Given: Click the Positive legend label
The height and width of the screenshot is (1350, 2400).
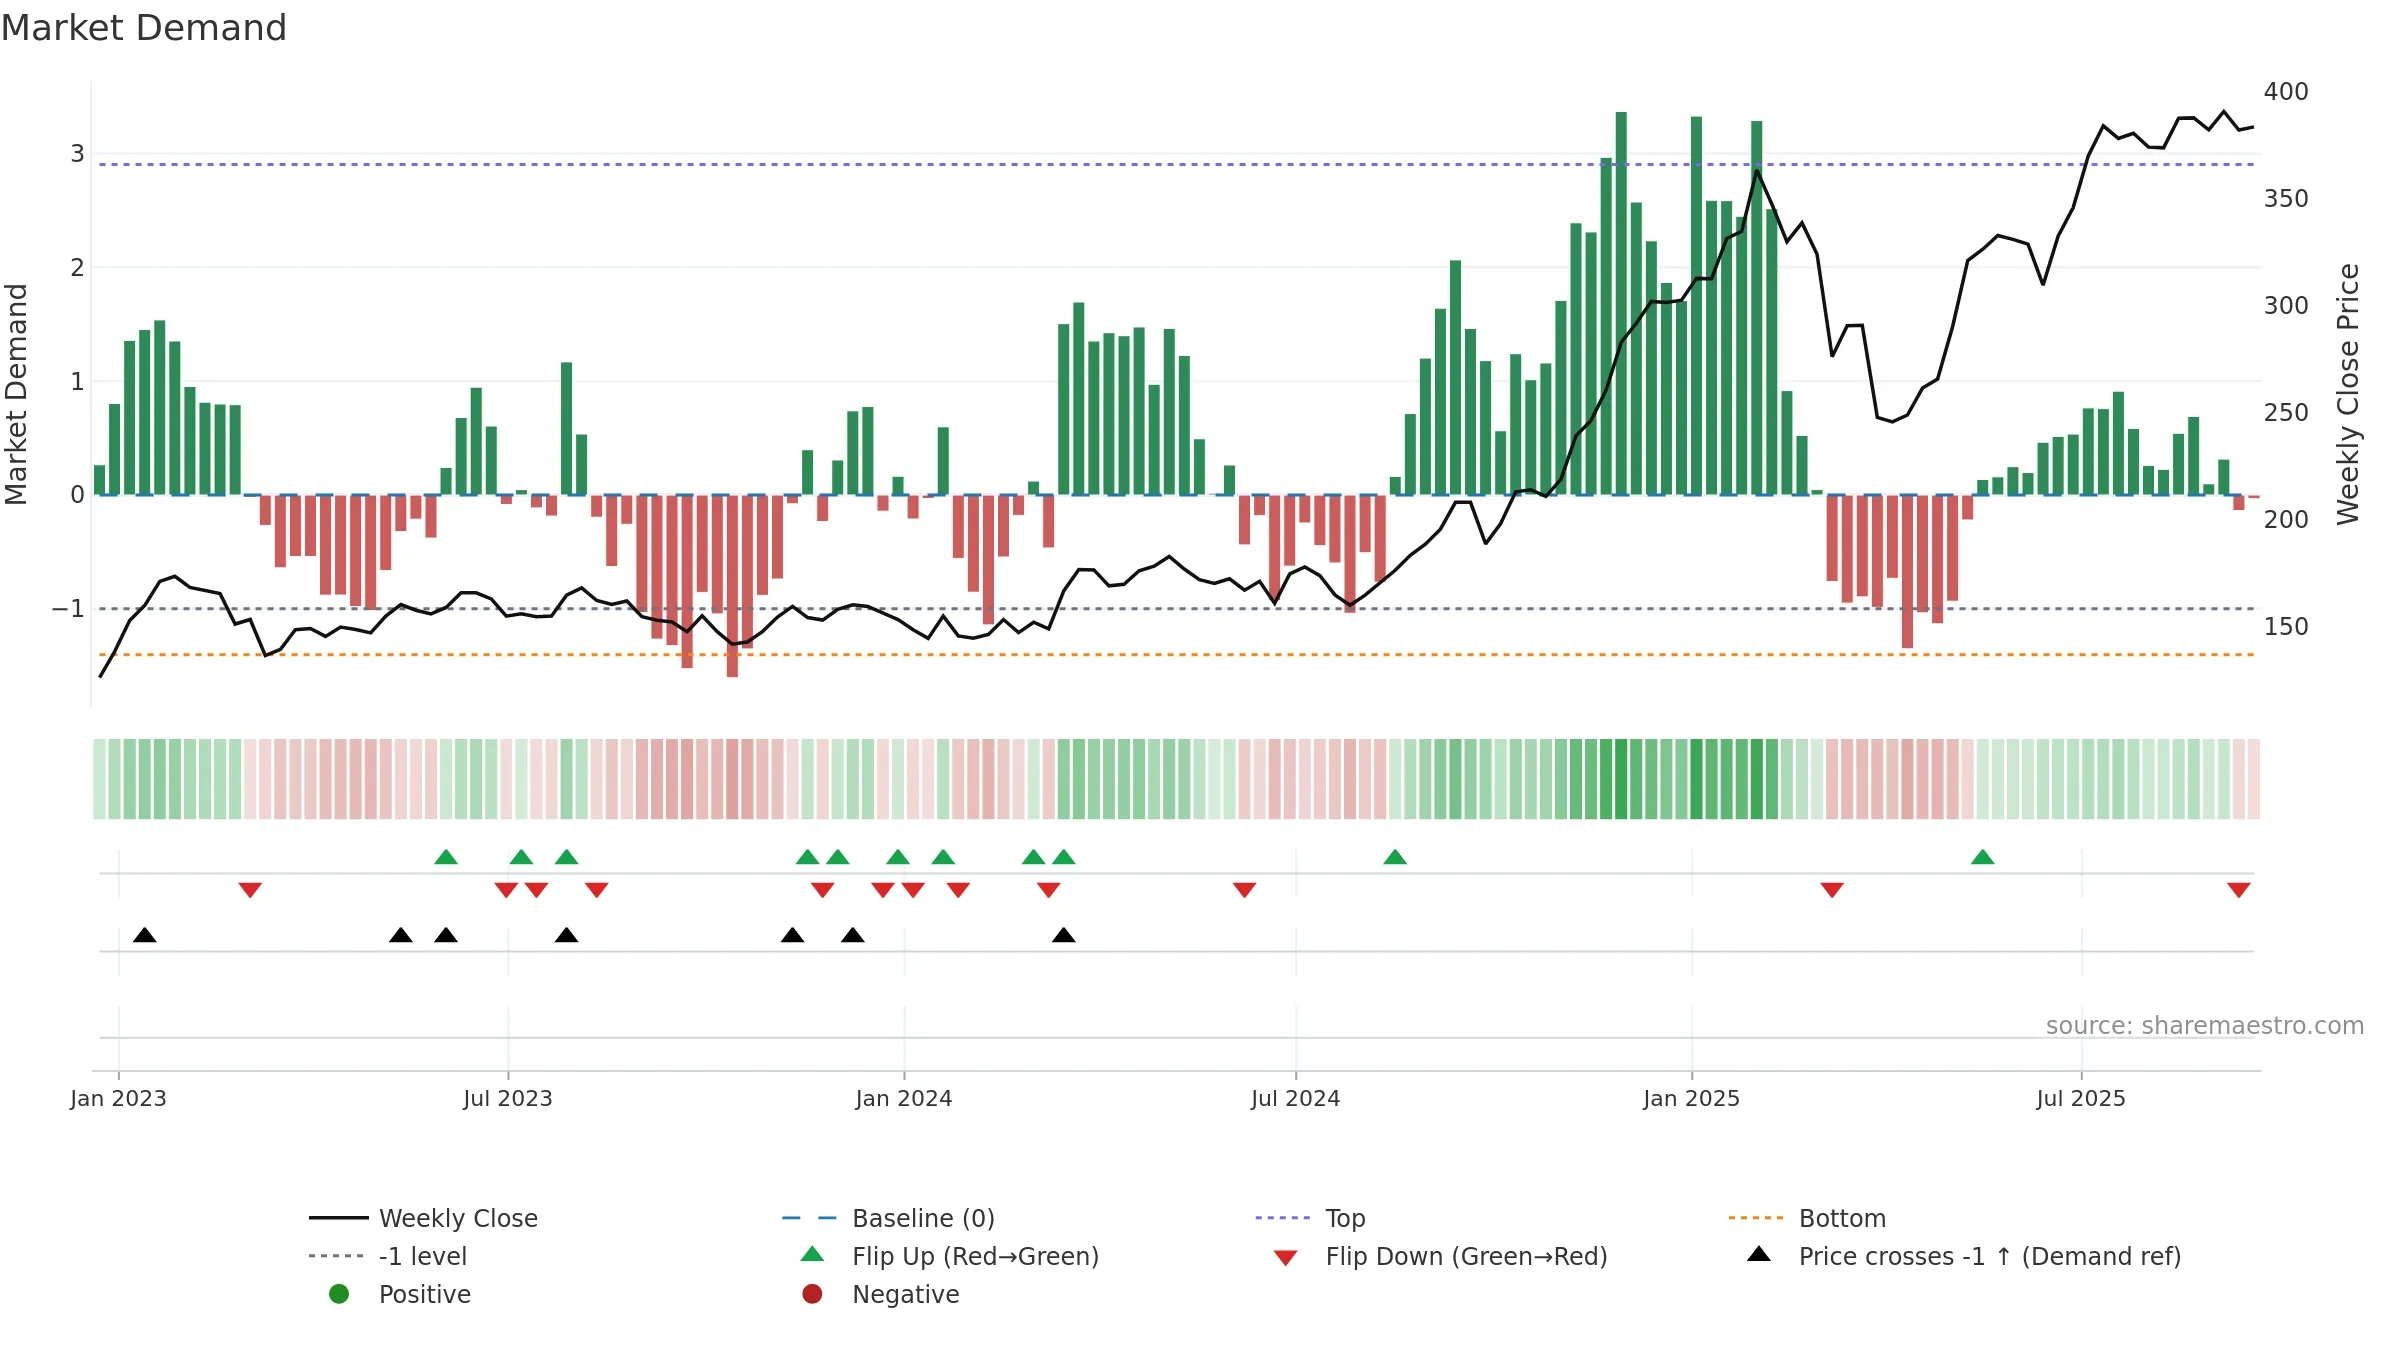Looking at the screenshot, I should coord(424,1294).
